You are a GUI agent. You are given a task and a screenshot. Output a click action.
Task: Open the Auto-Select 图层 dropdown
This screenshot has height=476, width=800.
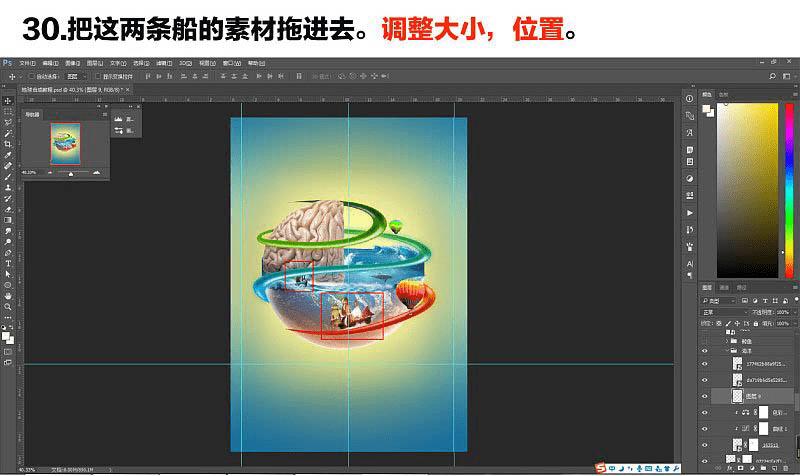tap(78, 76)
